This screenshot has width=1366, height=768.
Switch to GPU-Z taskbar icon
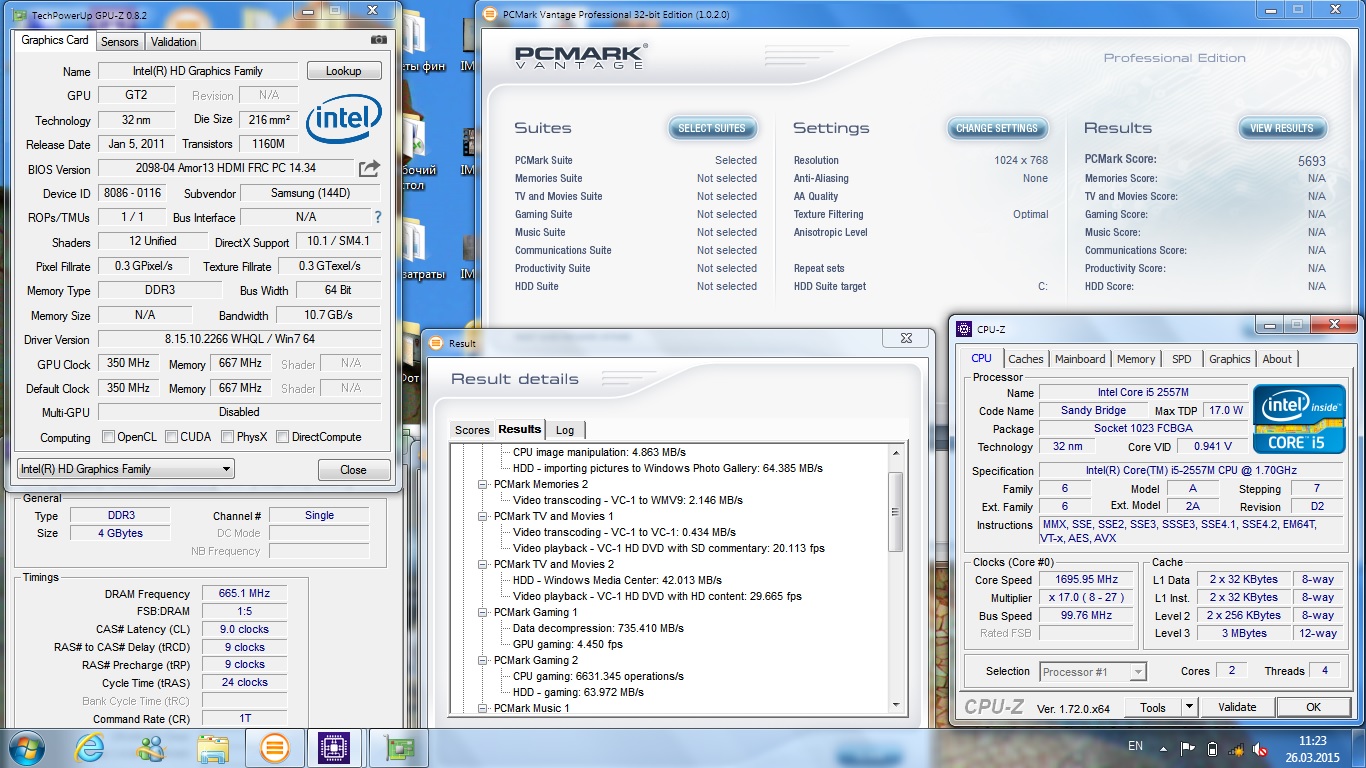[x=400, y=748]
